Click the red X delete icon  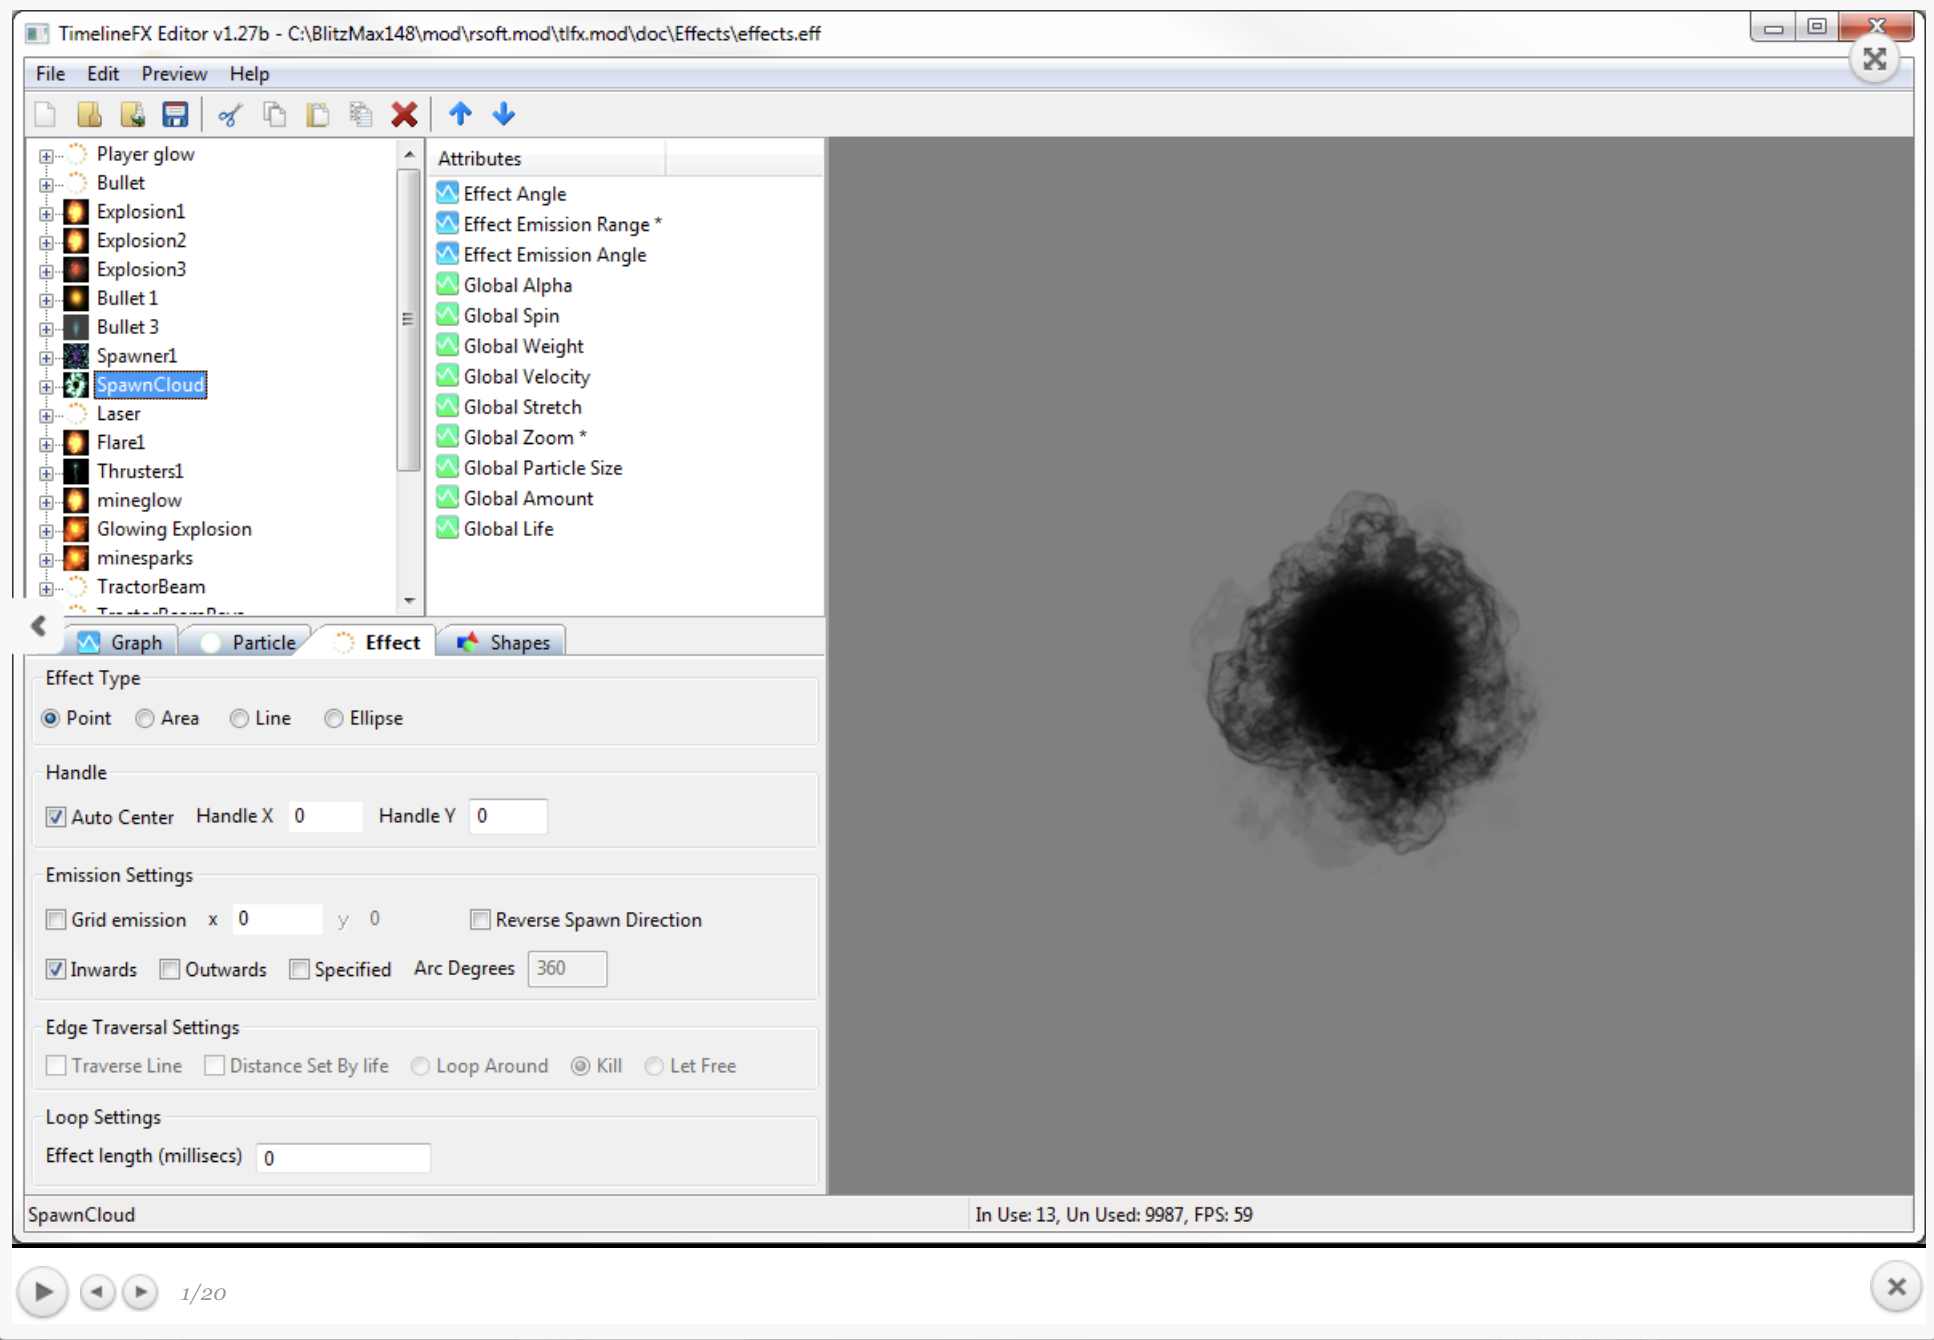[404, 115]
